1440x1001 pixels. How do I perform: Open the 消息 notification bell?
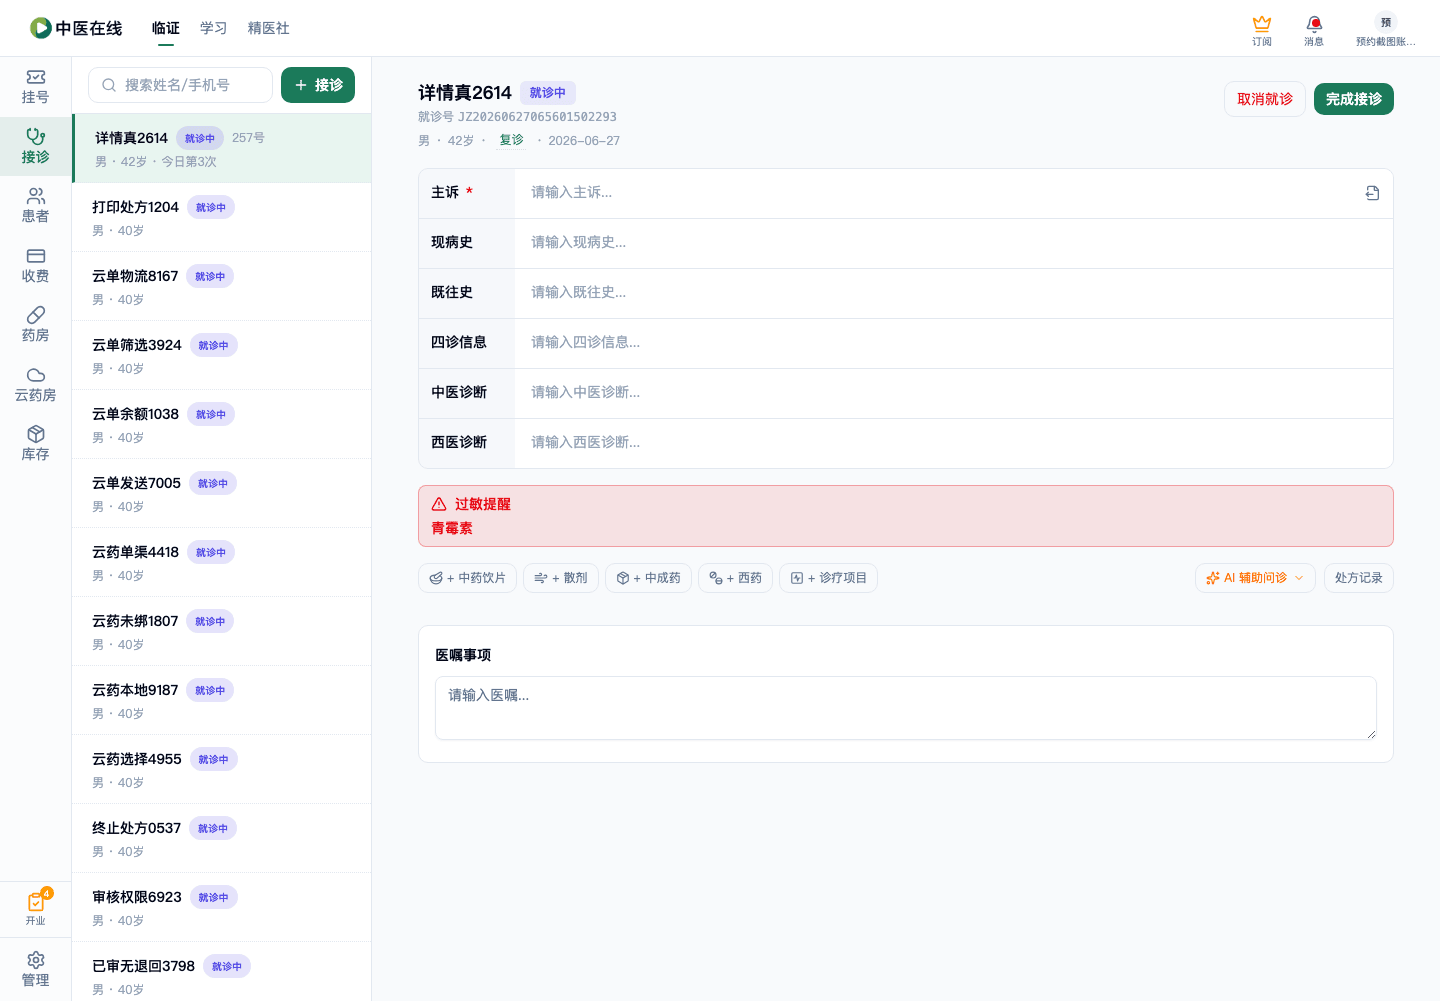(x=1314, y=30)
